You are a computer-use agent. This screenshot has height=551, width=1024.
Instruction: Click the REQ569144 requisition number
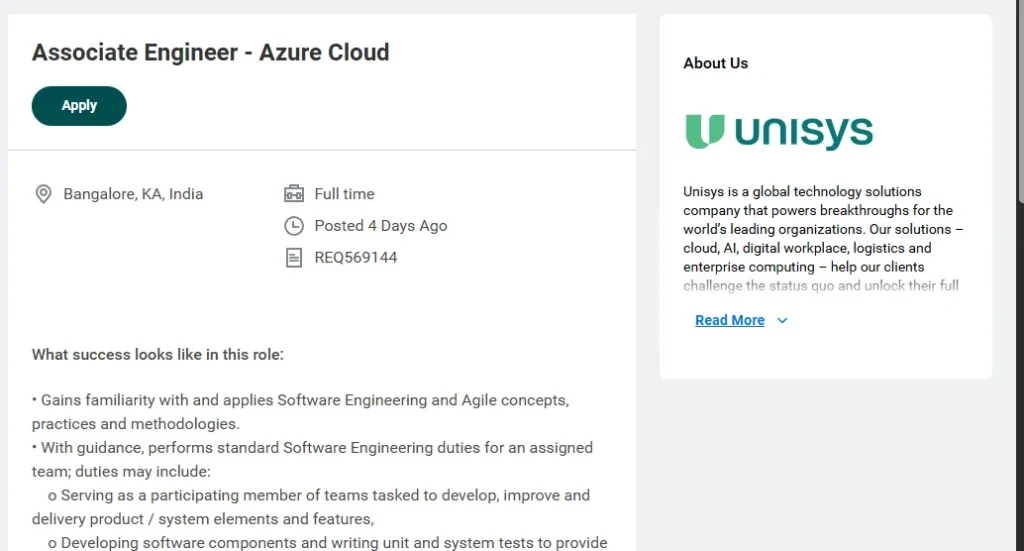(355, 258)
